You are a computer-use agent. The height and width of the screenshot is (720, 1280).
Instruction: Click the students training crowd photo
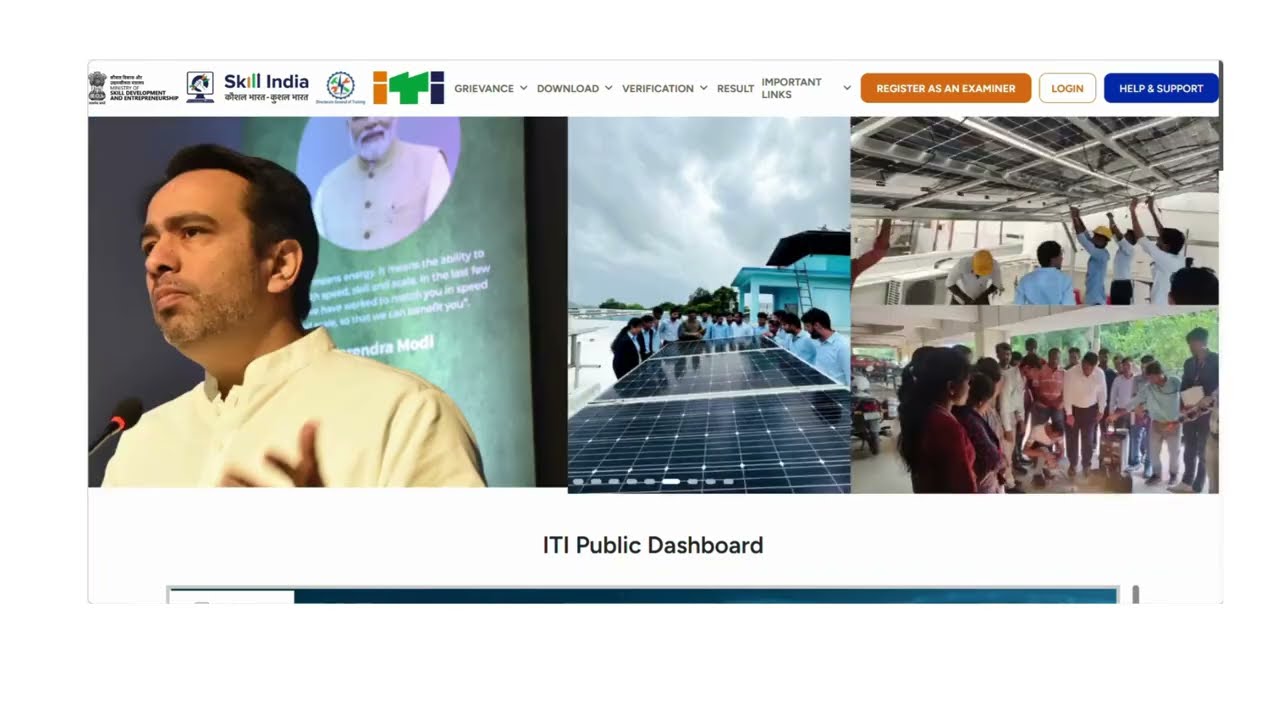[x=1035, y=400]
